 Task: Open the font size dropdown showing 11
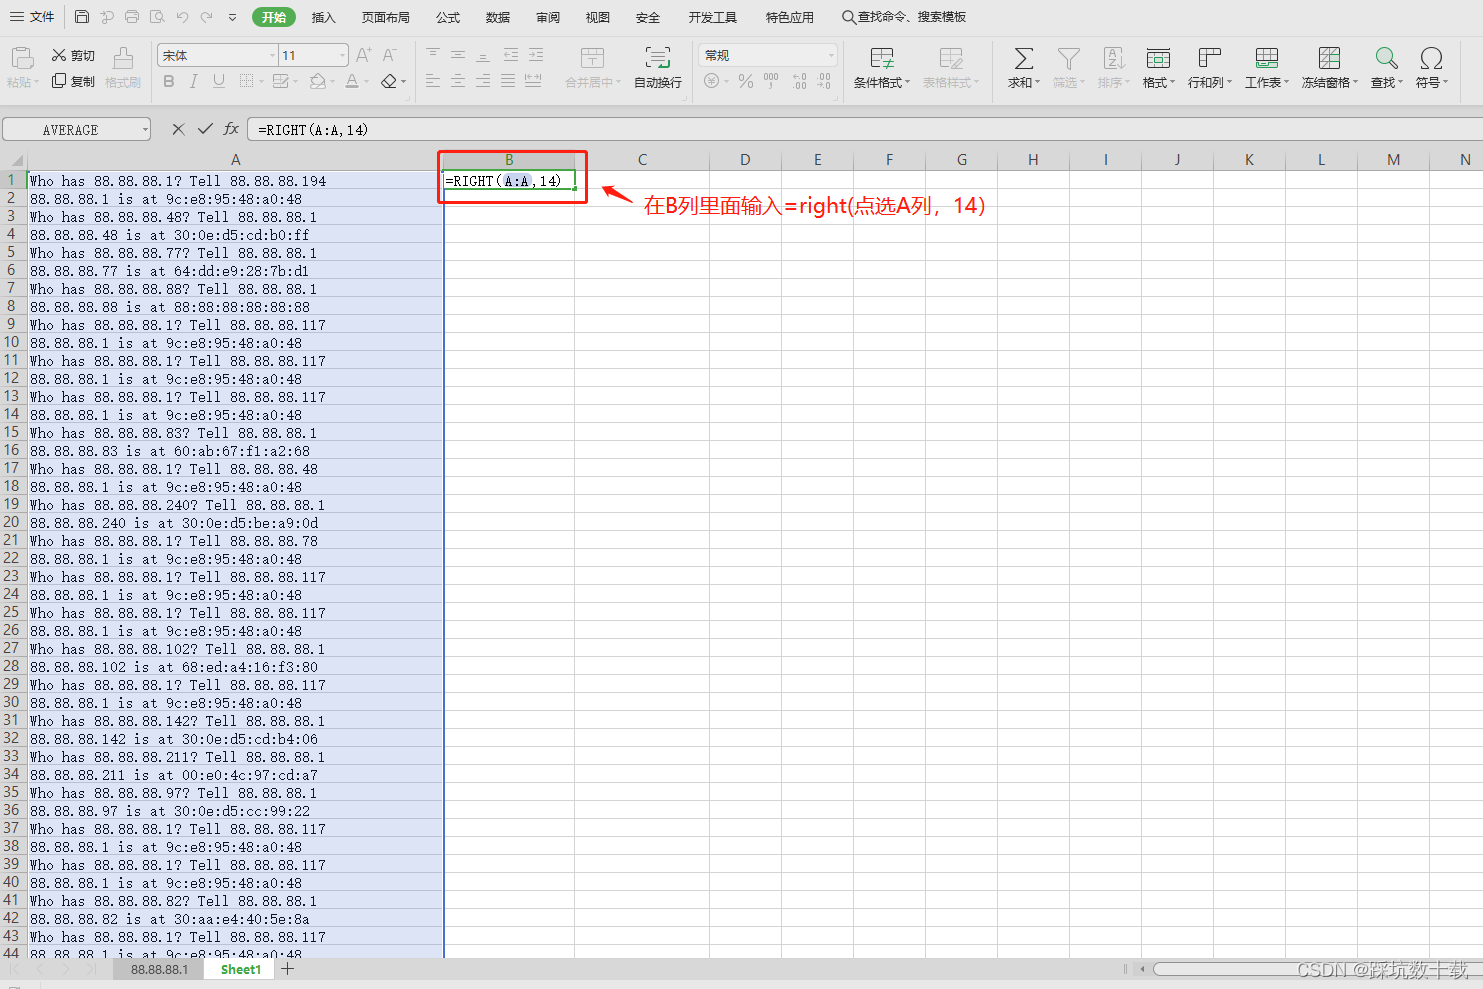tap(342, 55)
